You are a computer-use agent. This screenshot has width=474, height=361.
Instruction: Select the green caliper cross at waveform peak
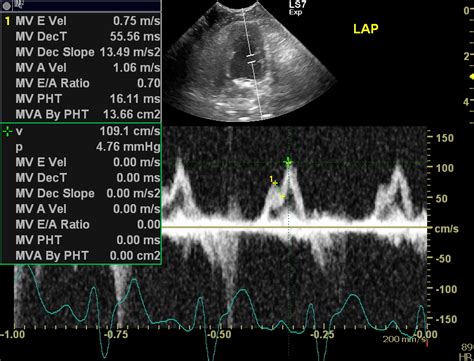click(288, 163)
